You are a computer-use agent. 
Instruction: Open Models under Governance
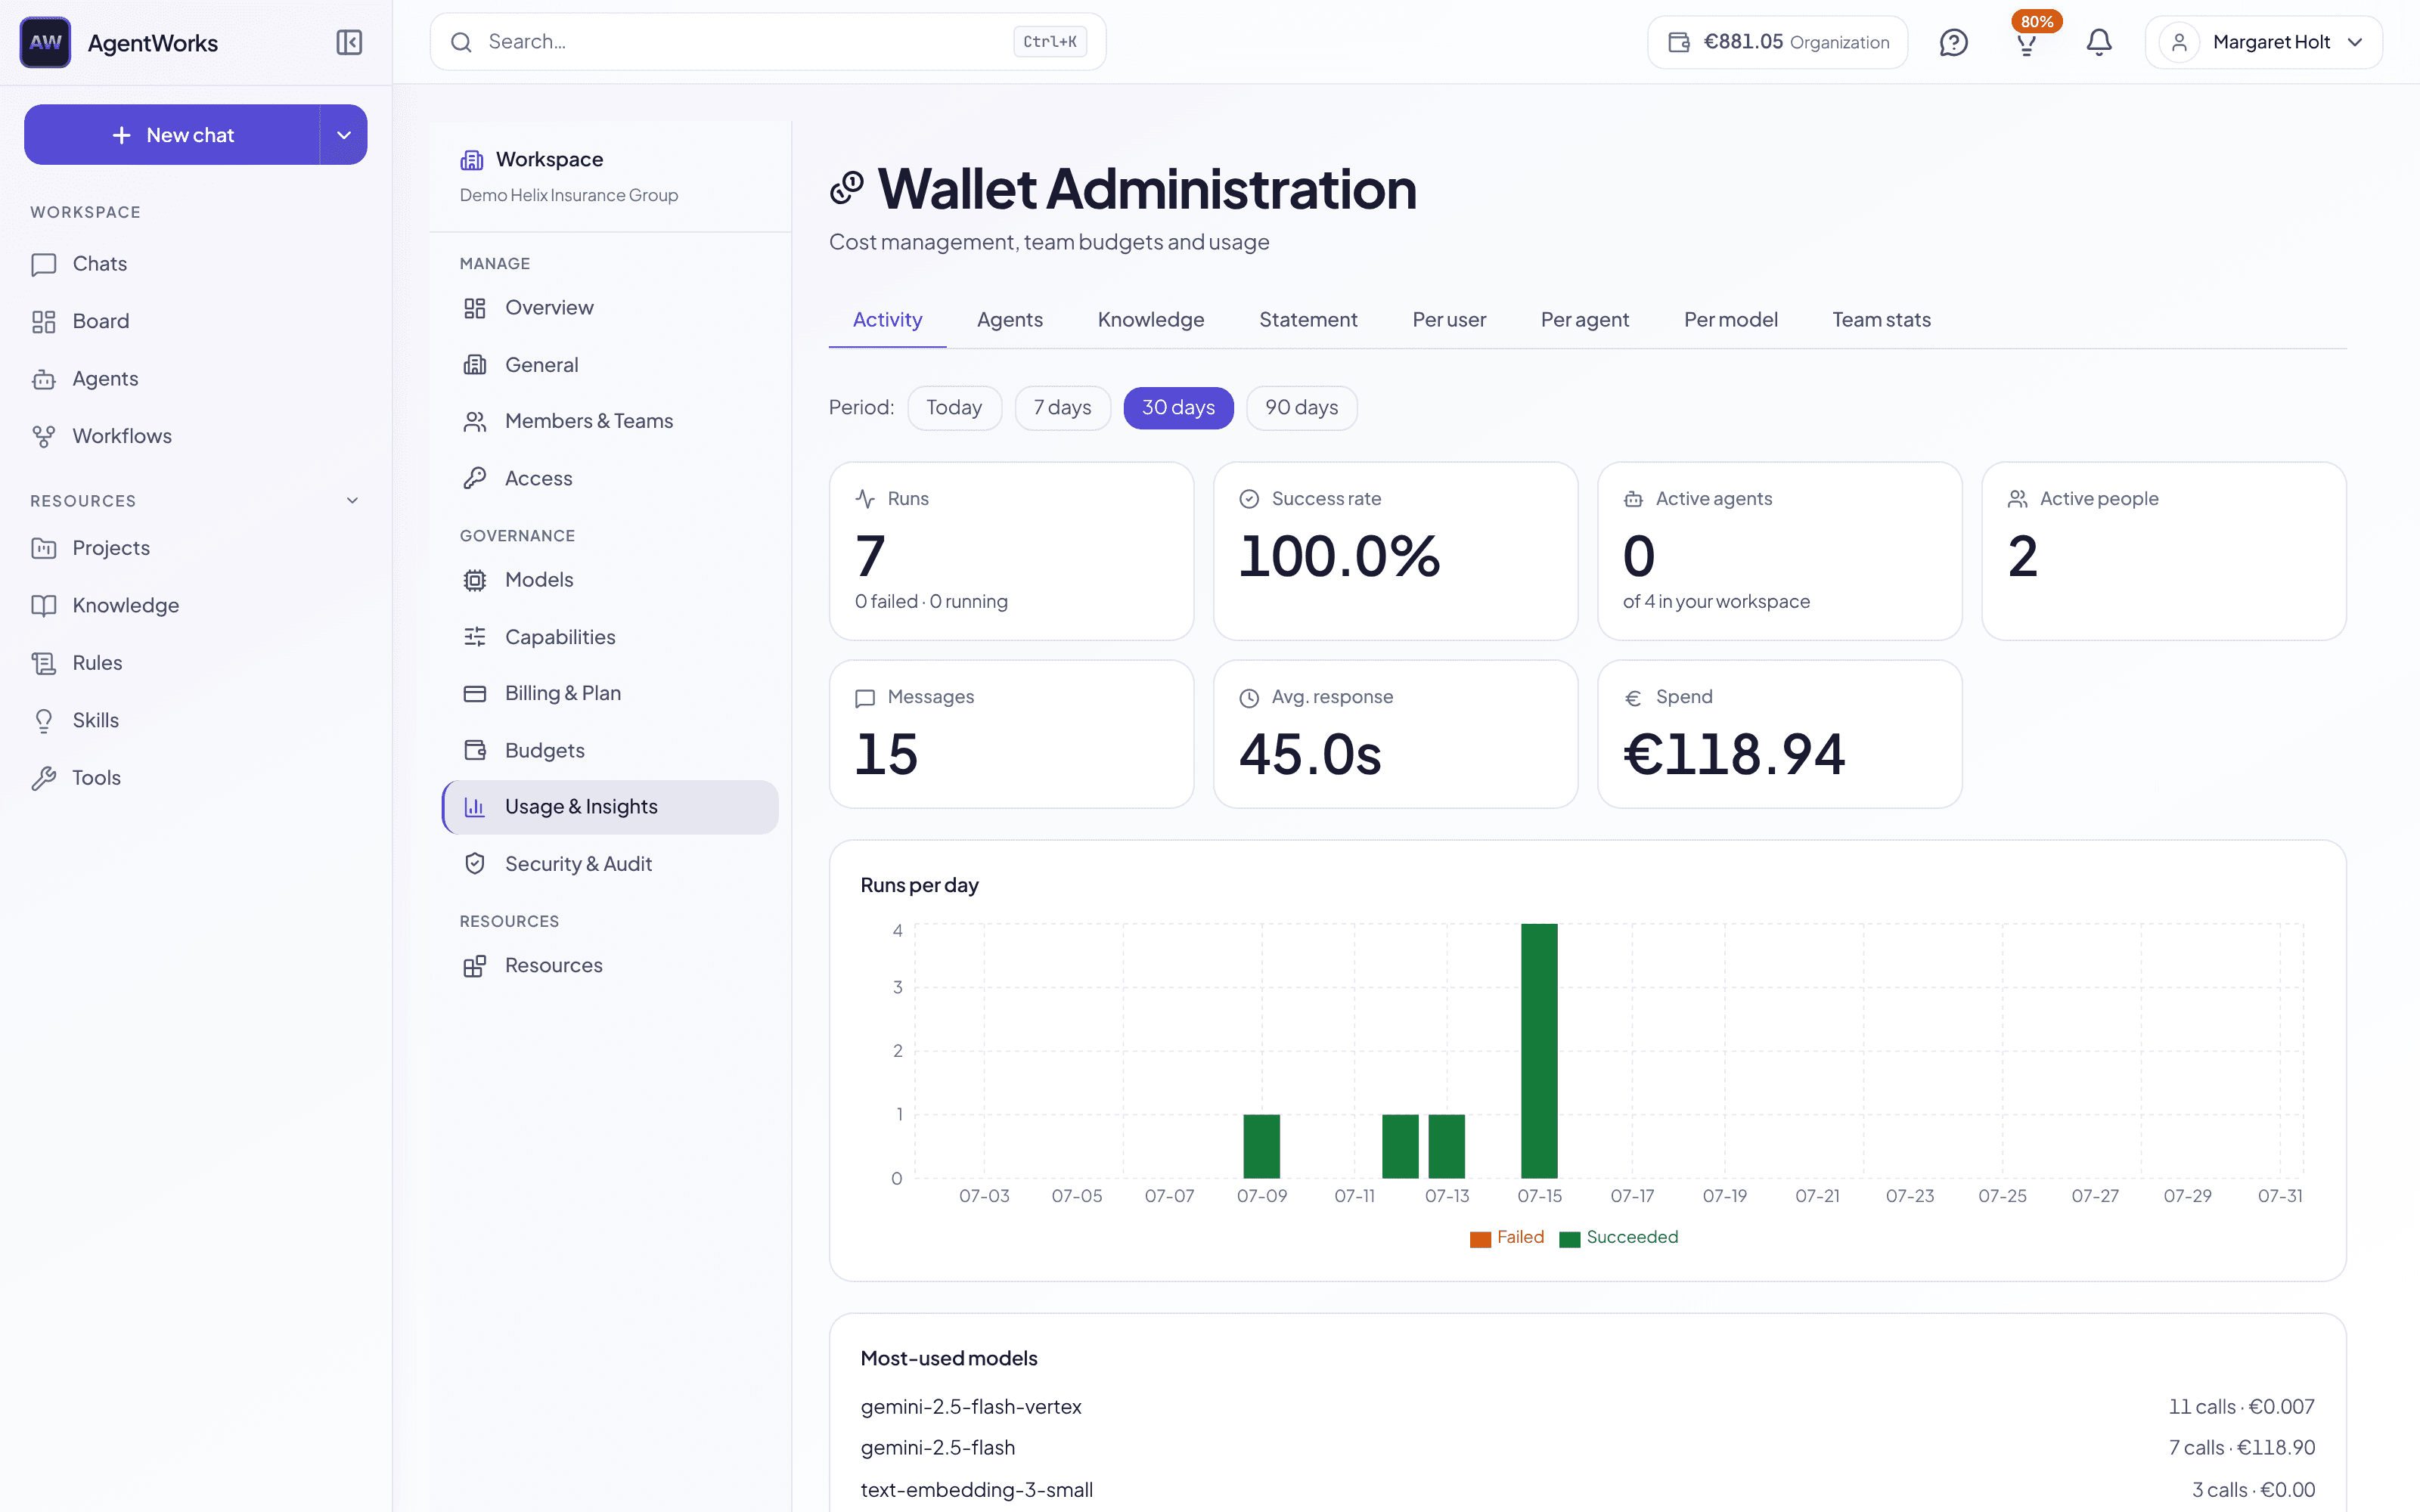point(610,580)
